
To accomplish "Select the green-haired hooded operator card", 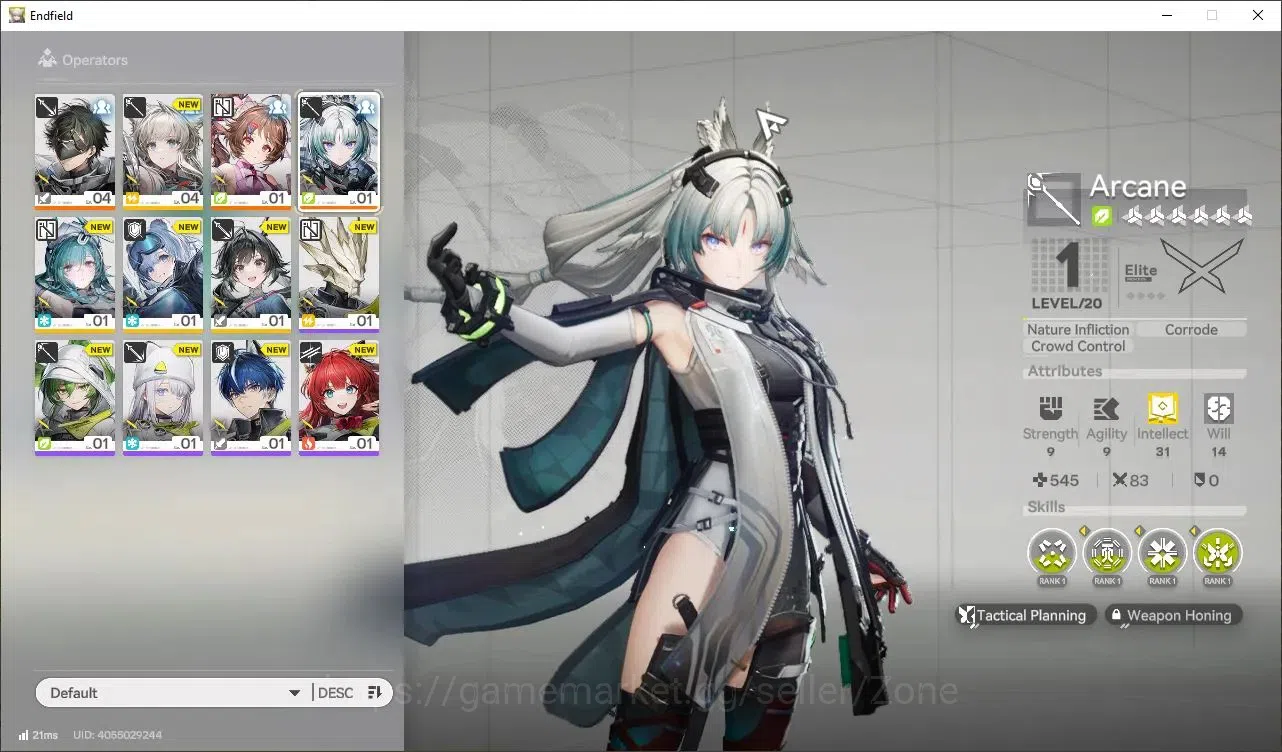I will (x=75, y=398).
